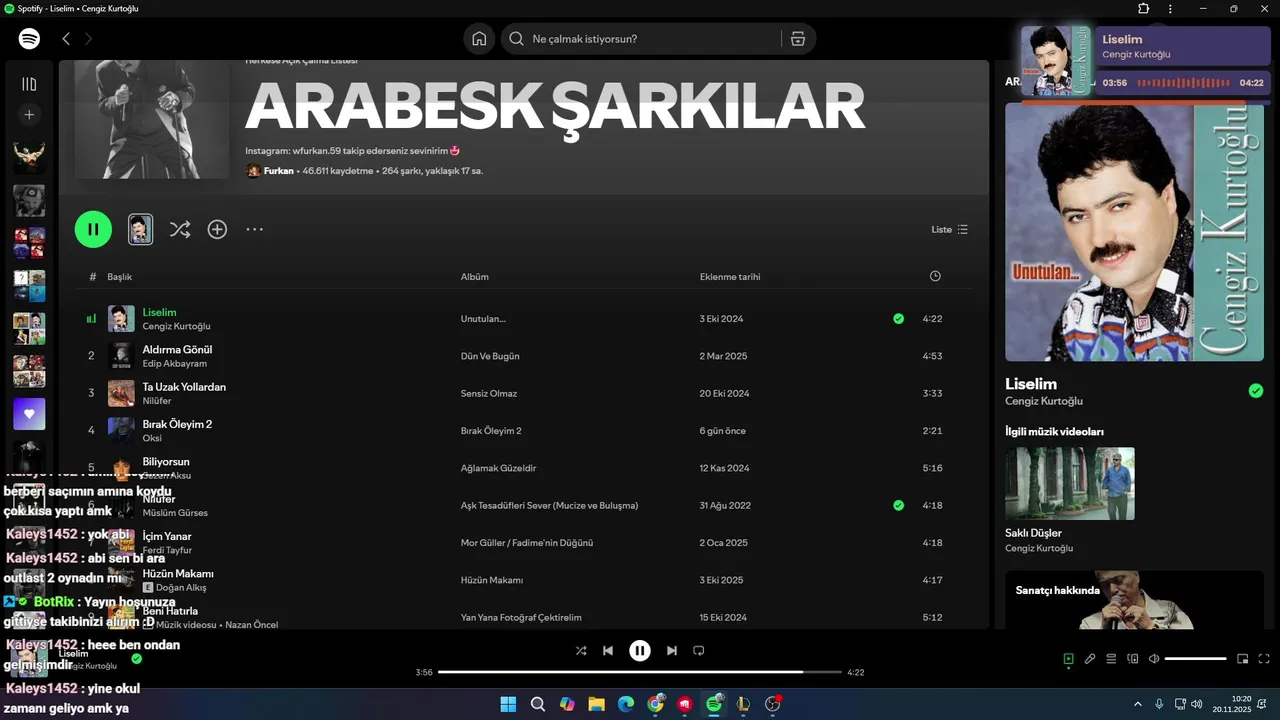The image size is (1280, 720).
Task: Open the connect to device icon
Action: (x=1133, y=659)
